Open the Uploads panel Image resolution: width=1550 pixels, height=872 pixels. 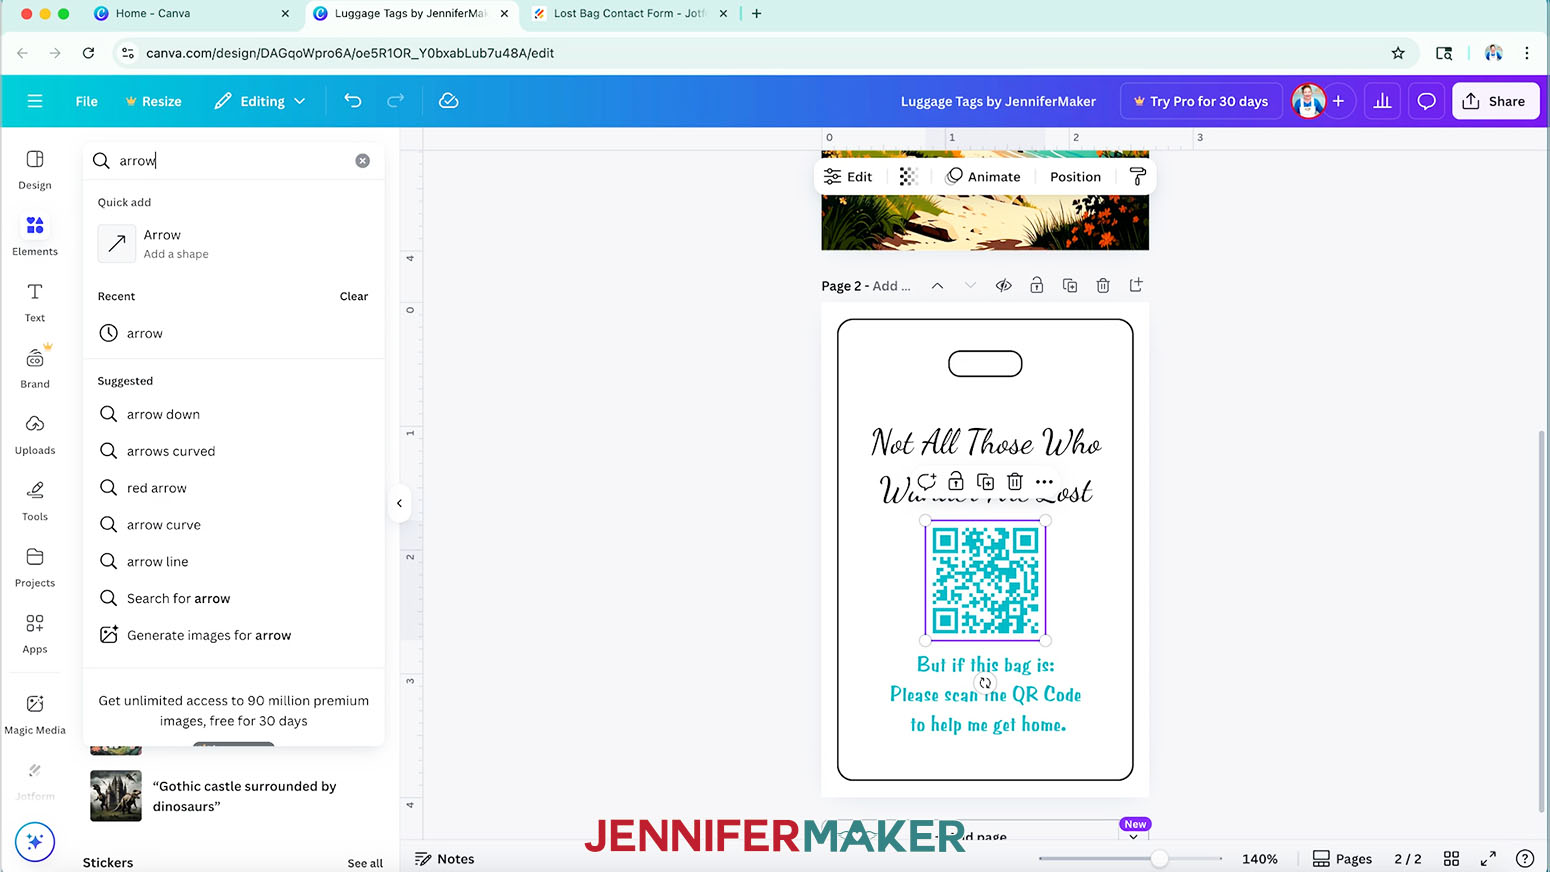pyautogui.click(x=35, y=435)
